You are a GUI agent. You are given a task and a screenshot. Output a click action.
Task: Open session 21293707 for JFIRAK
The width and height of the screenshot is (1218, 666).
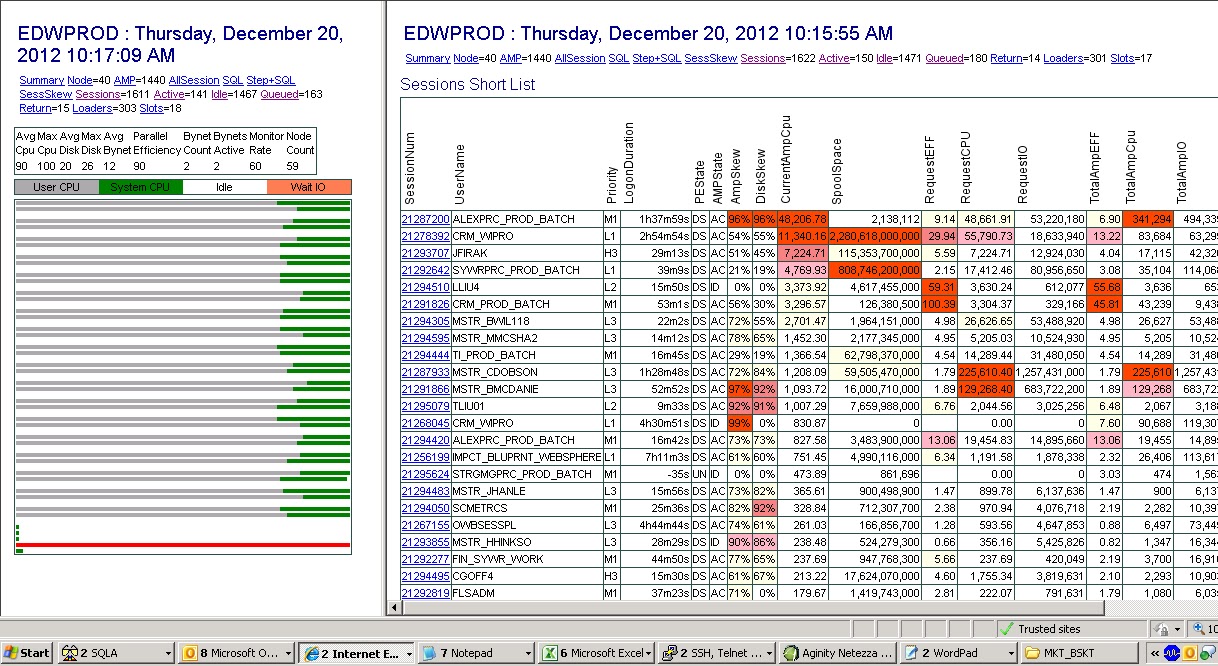click(x=425, y=252)
